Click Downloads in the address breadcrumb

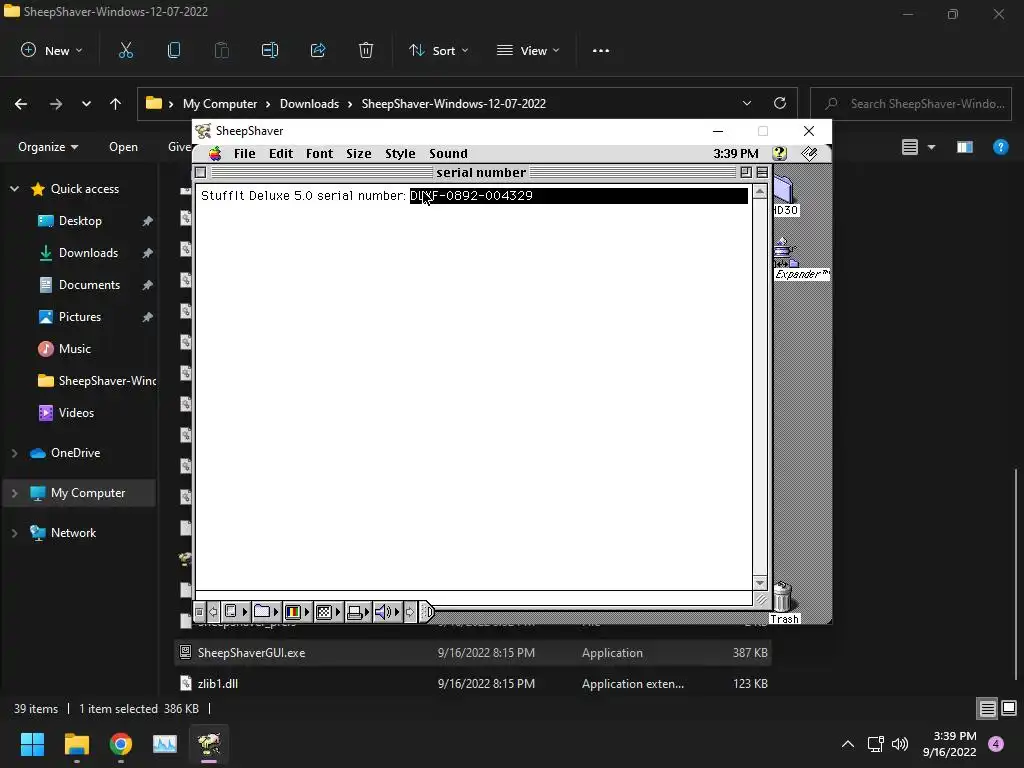pyautogui.click(x=310, y=104)
